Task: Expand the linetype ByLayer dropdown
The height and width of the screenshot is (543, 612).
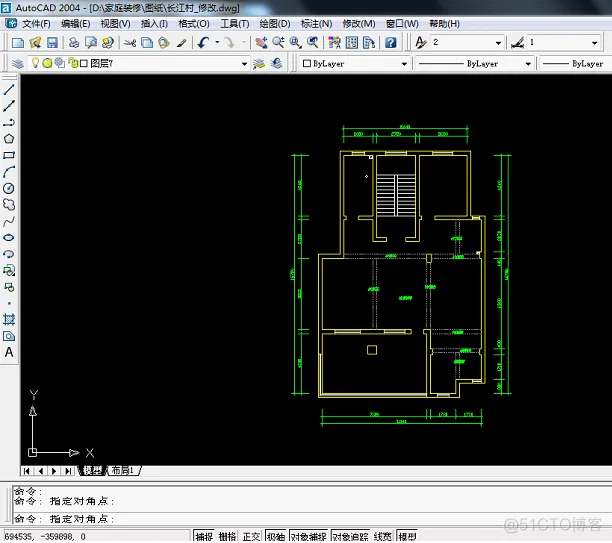Action: 528,63
